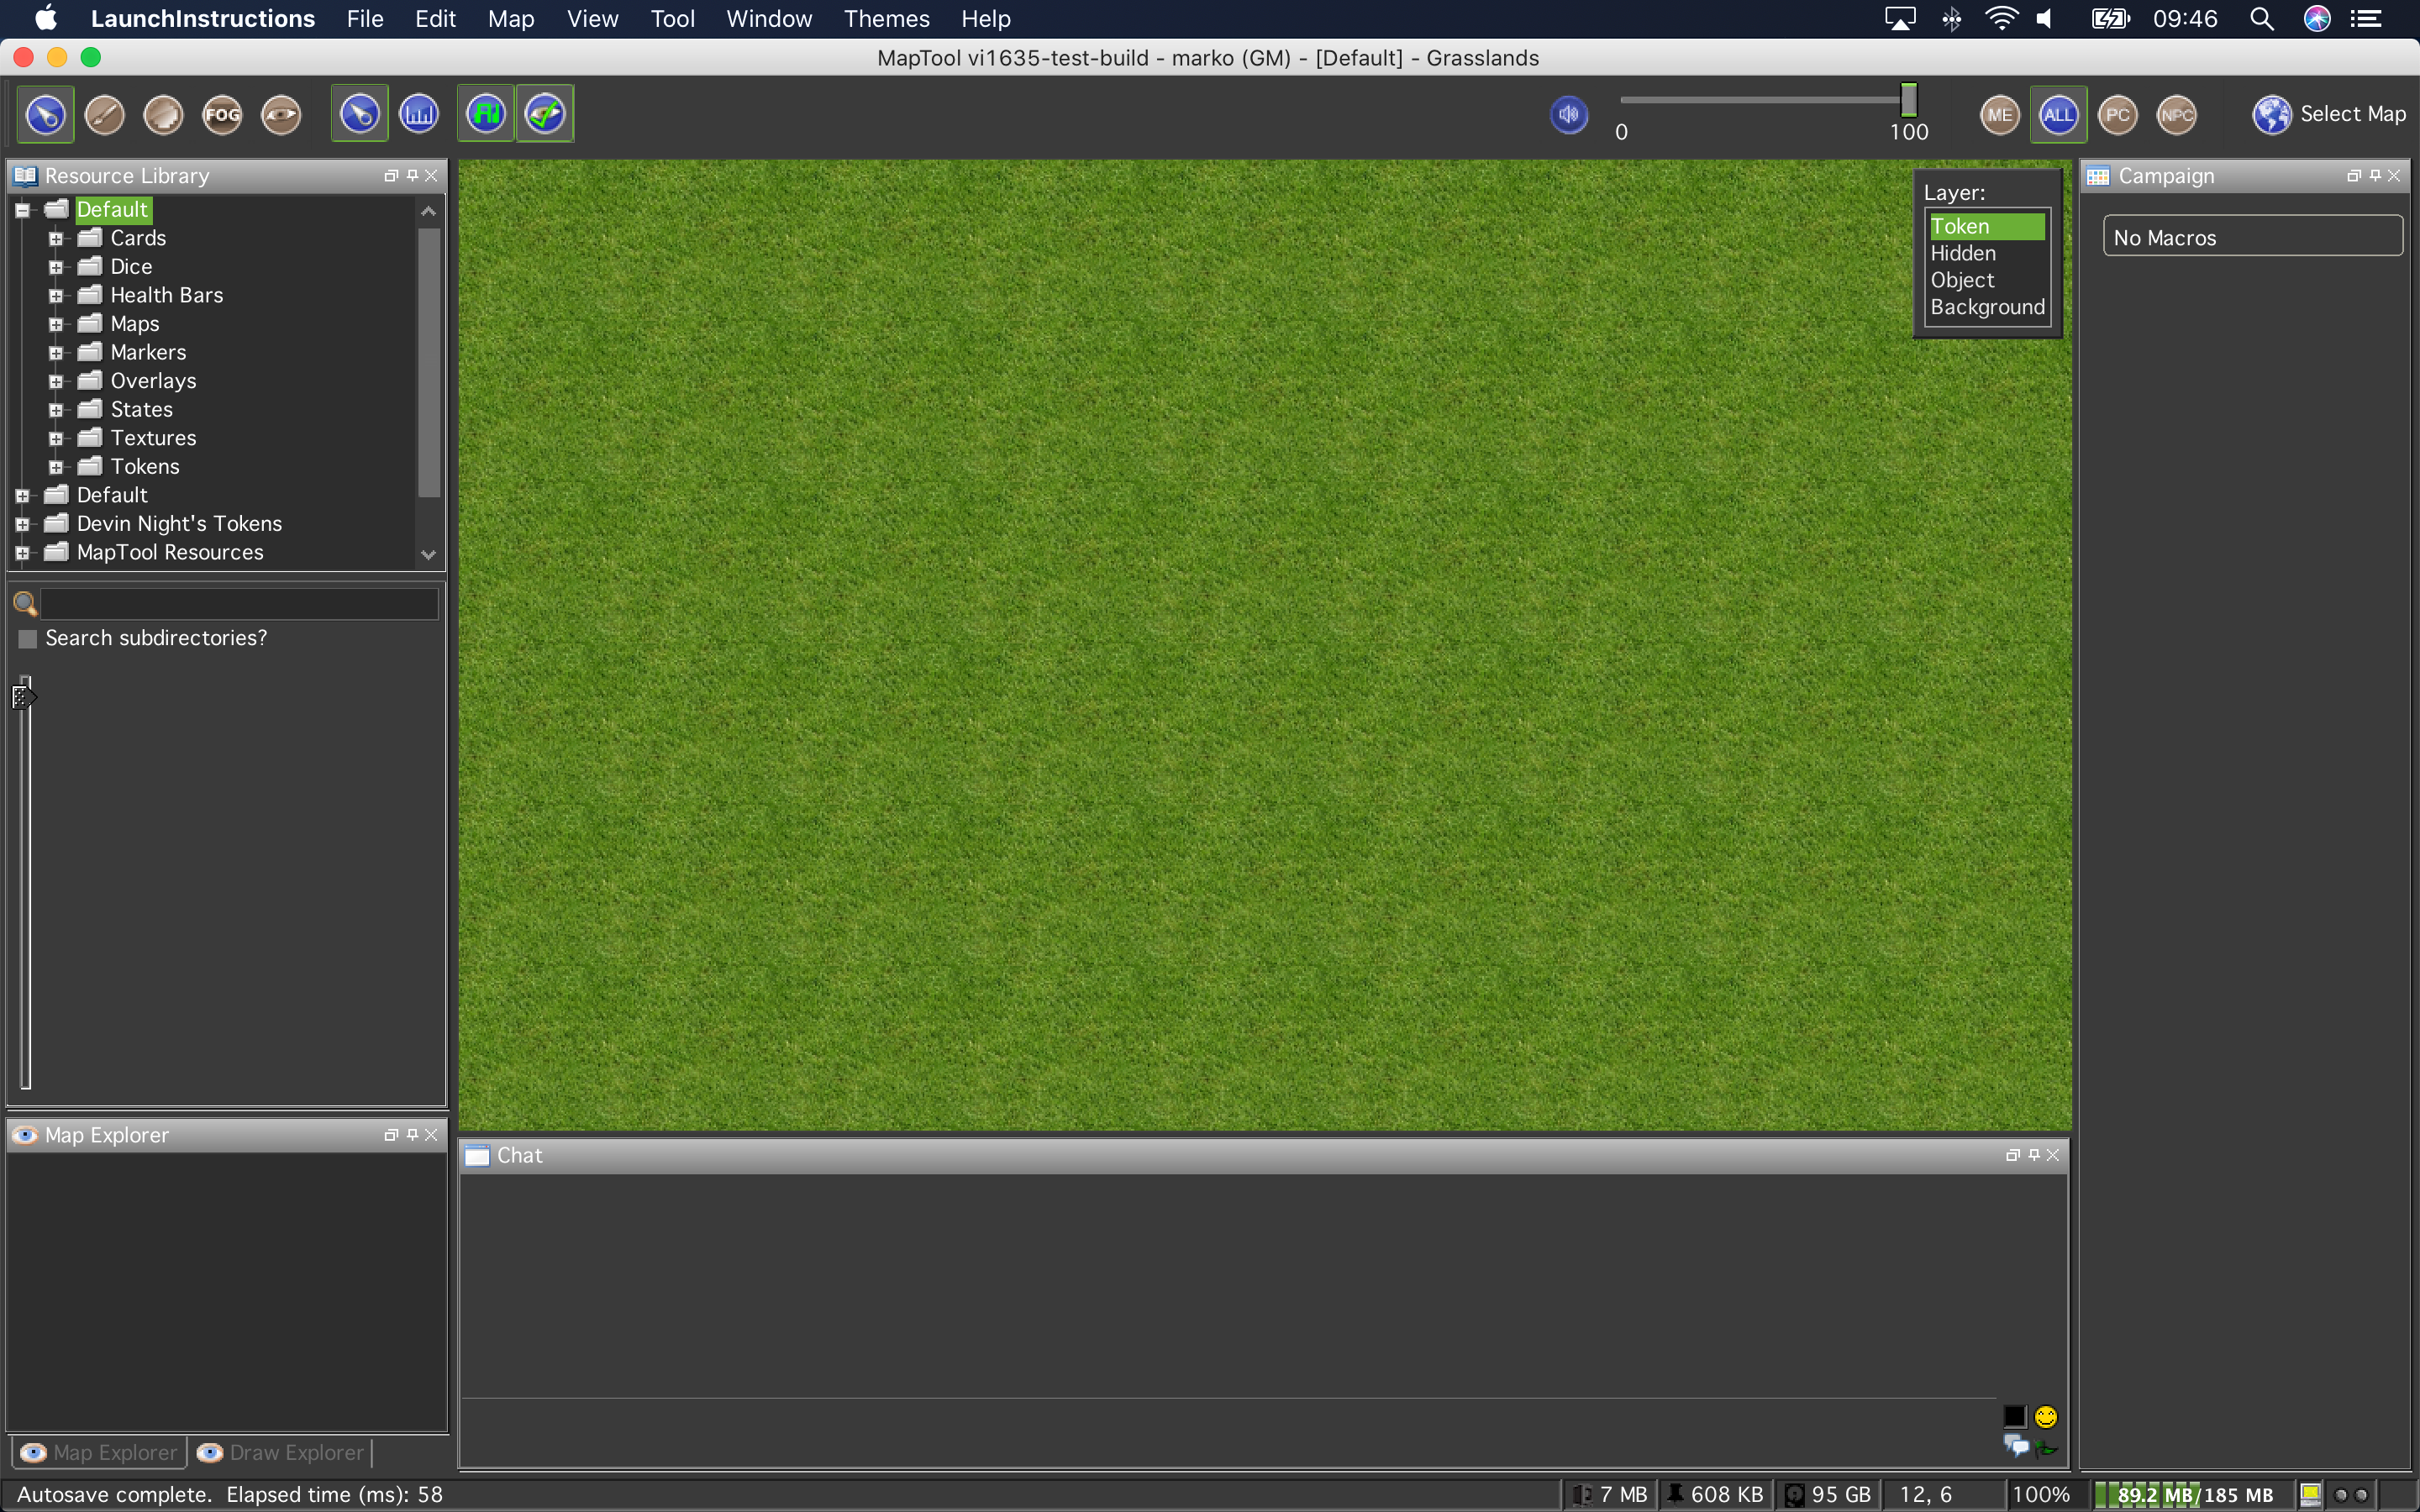Toggle chat typing notification bubbles icon
This screenshot has height=1512, width=2420.
click(x=2016, y=1446)
